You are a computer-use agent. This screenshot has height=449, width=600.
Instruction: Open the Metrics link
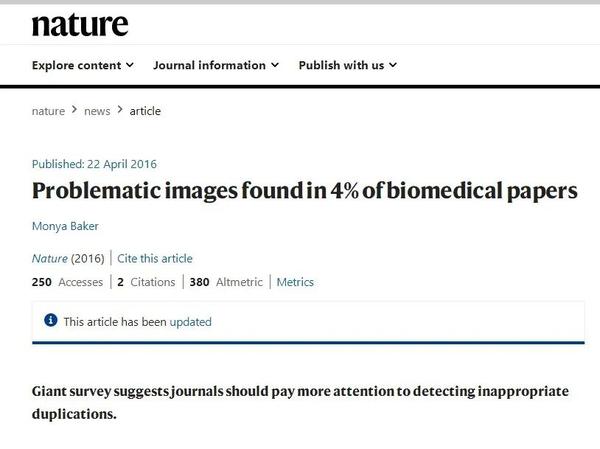click(295, 282)
